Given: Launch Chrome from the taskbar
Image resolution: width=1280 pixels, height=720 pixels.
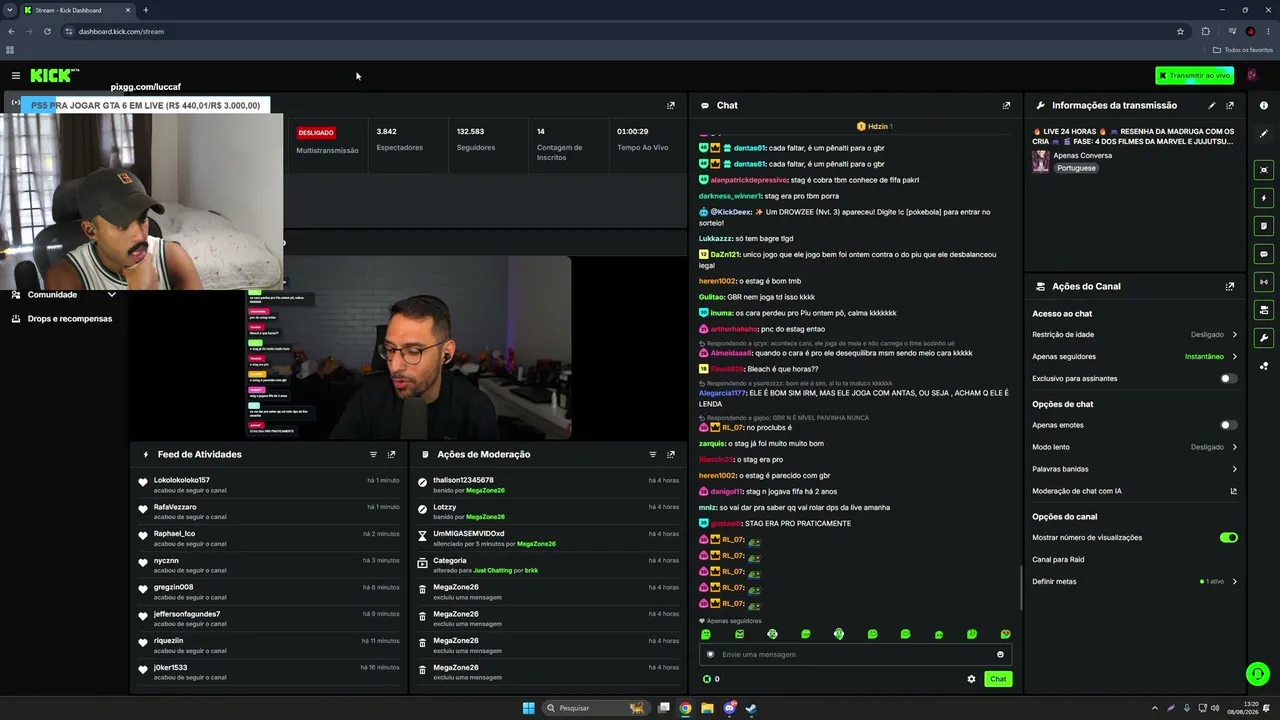Looking at the screenshot, I should 685,708.
